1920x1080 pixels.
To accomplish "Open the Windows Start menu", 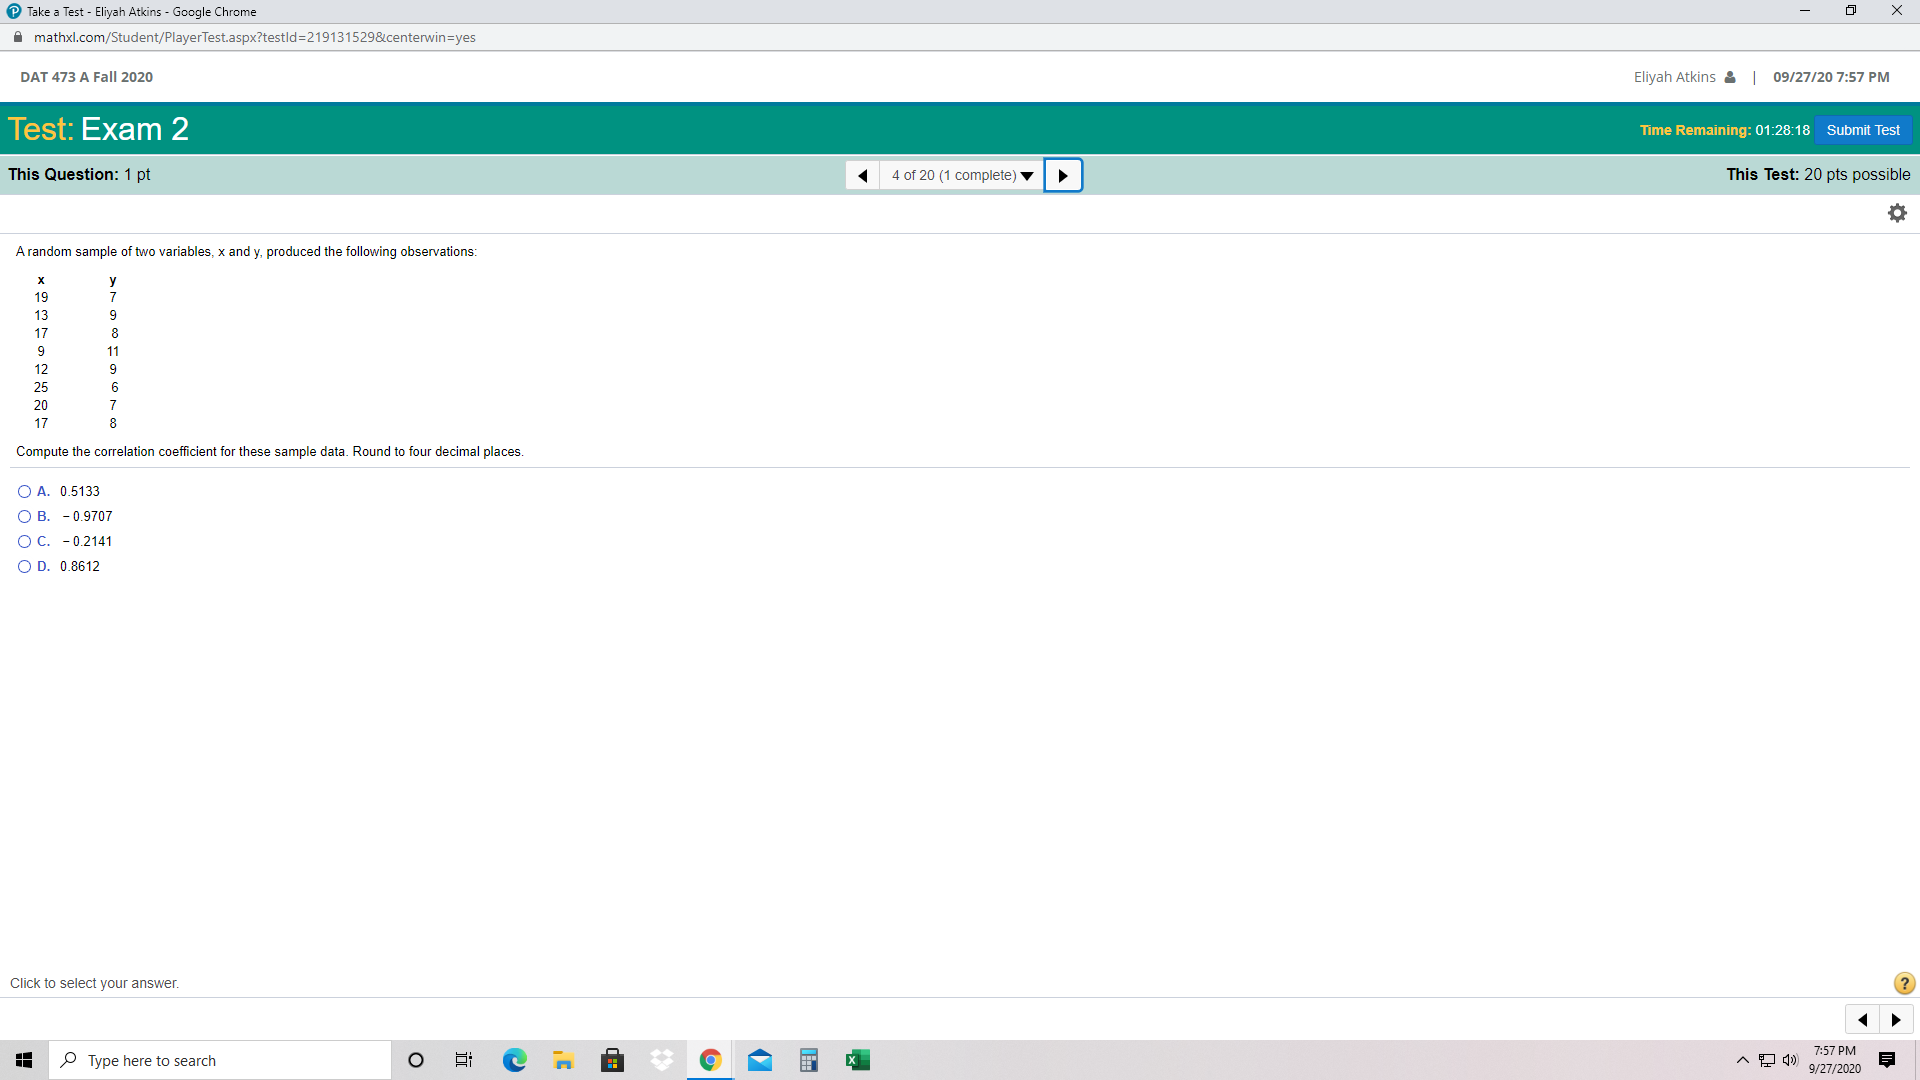I will tap(24, 1060).
